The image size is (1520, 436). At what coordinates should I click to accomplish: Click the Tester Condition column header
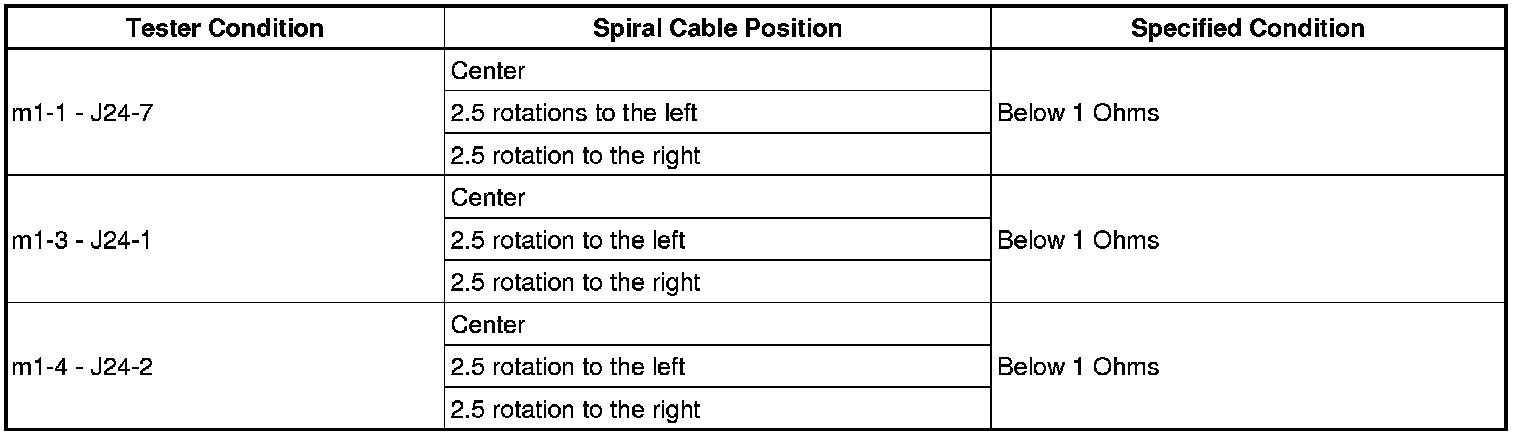coord(225,28)
